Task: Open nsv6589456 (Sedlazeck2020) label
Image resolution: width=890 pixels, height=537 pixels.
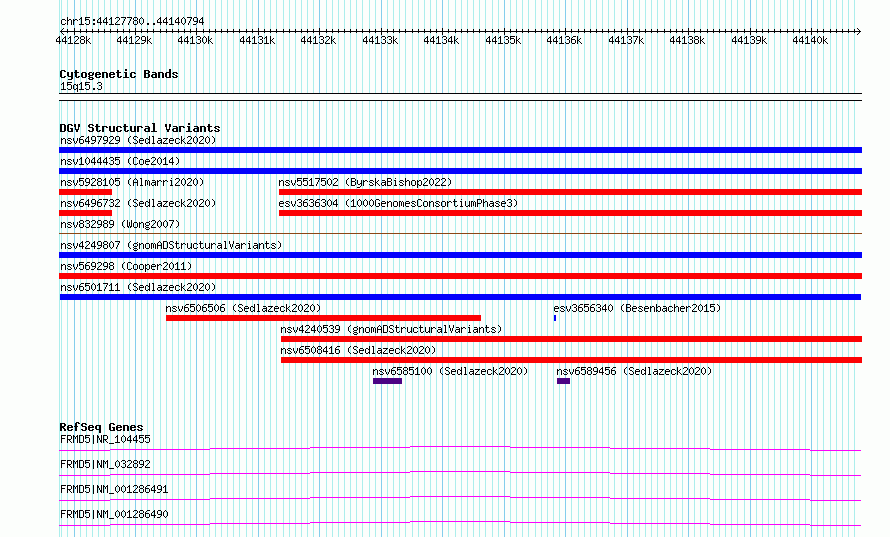Action: tap(634, 371)
